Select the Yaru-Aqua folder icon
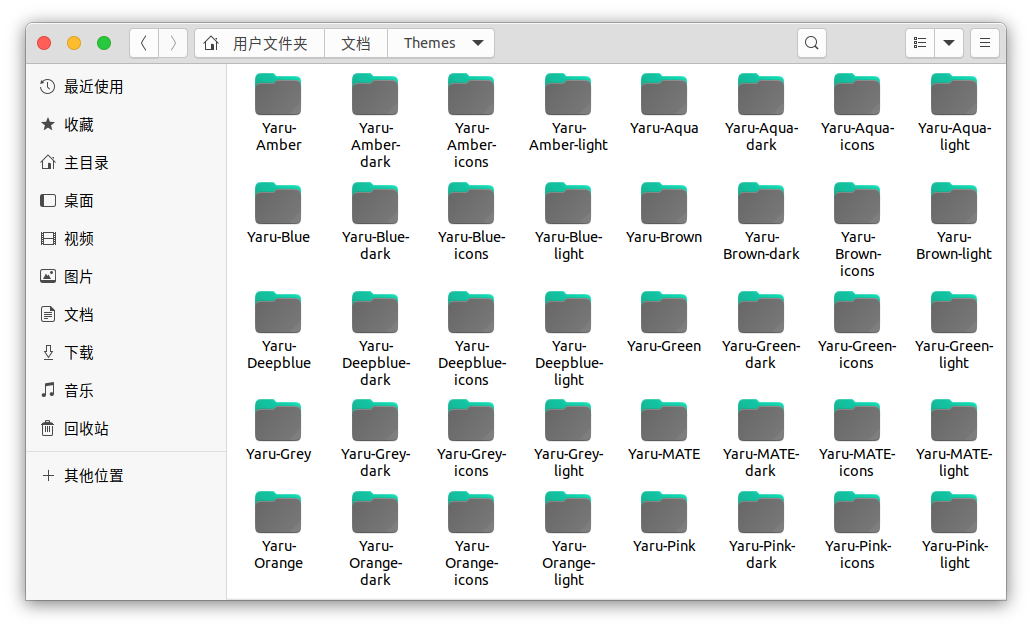1032x629 pixels. pyautogui.click(x=663, y=94)
